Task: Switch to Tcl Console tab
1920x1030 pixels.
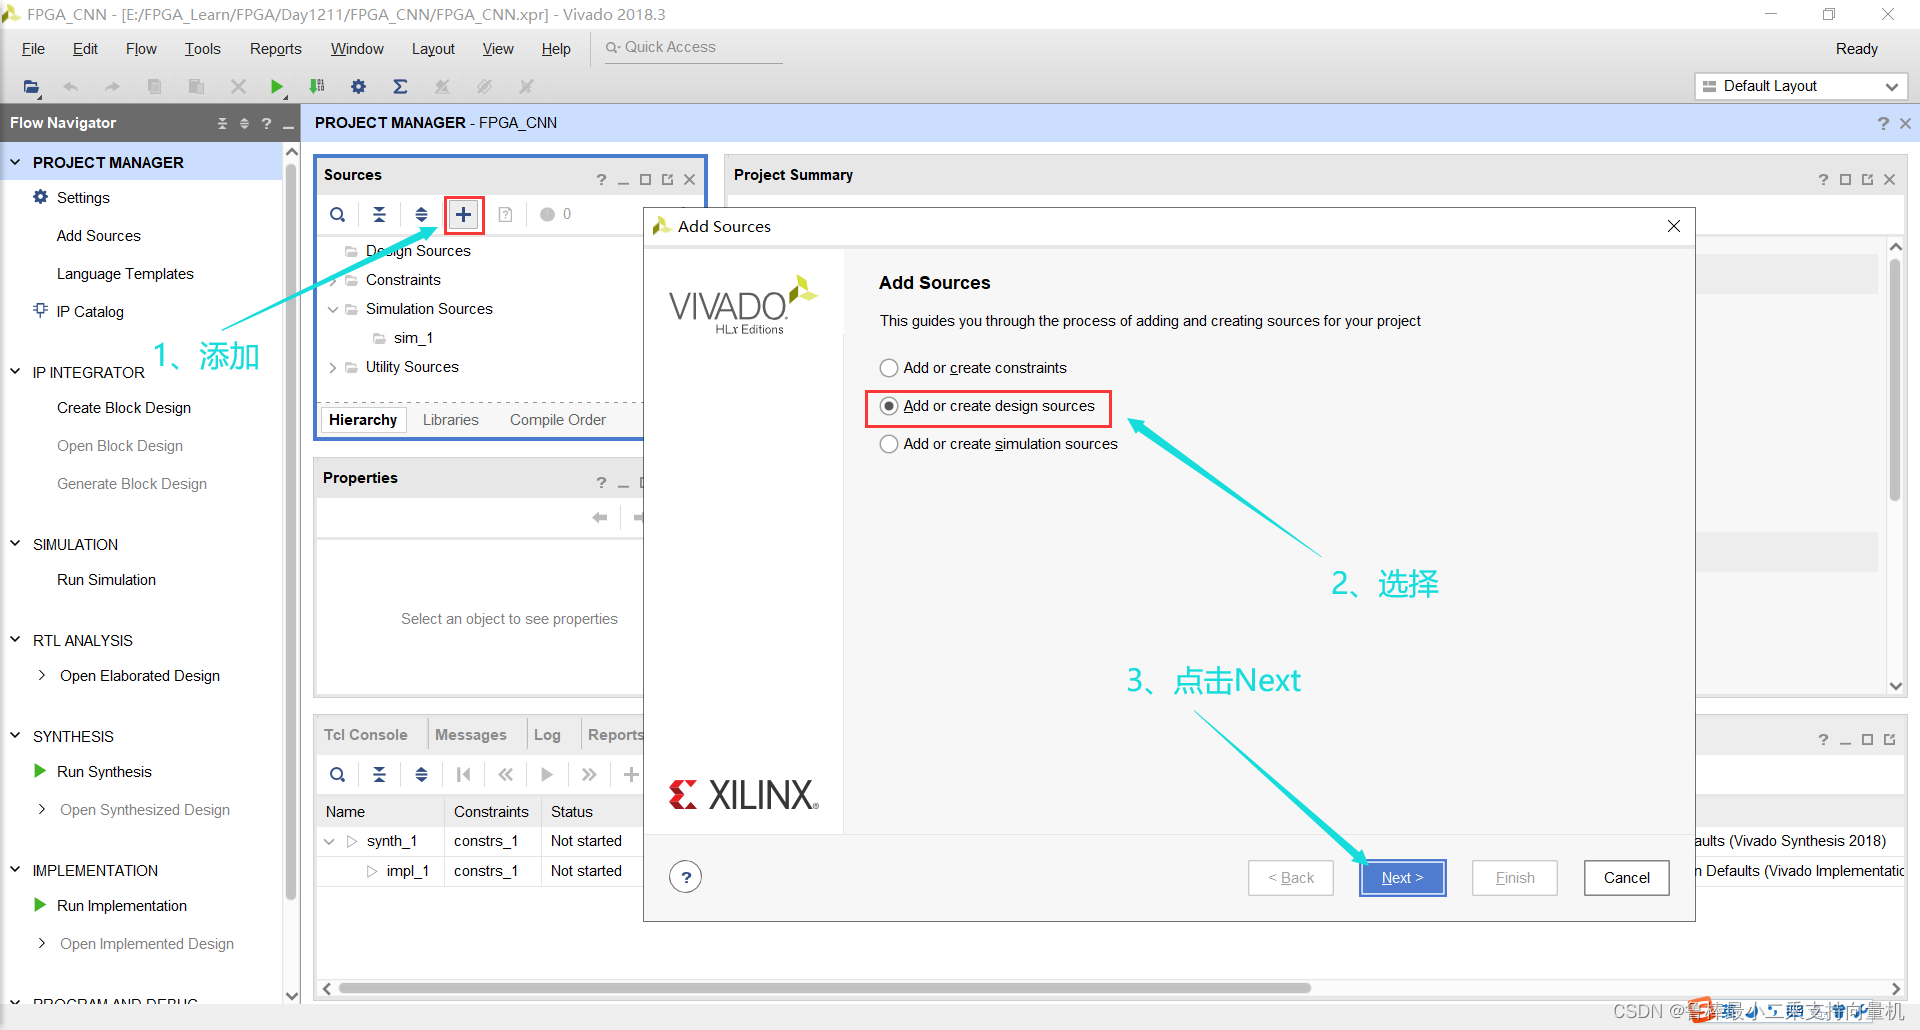Action: pos(366,735)
